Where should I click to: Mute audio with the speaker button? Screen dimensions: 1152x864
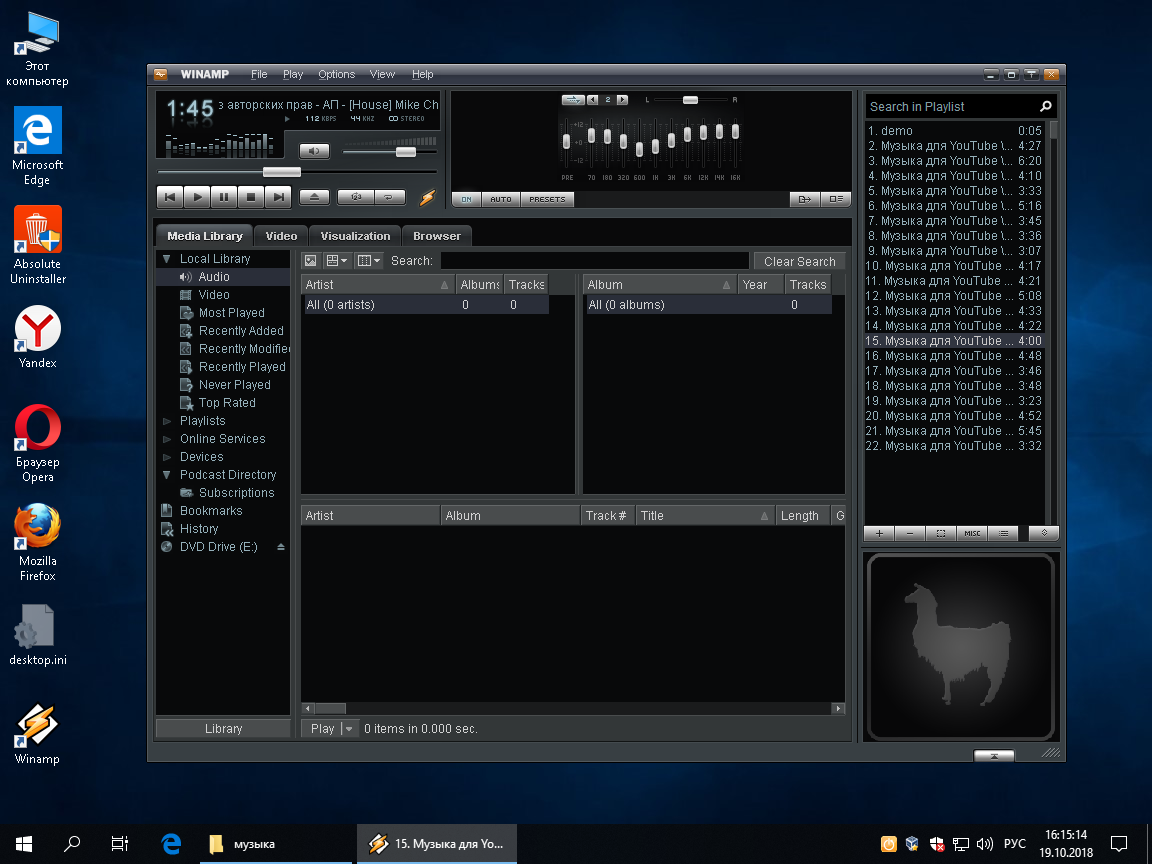(x=314, y=151)
